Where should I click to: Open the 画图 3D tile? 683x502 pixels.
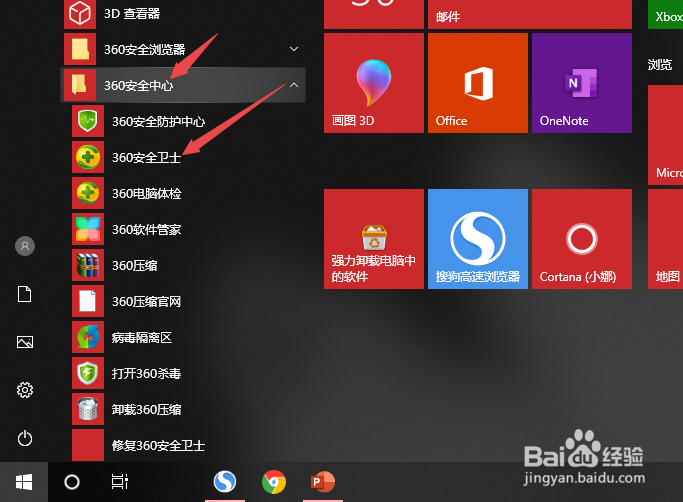[x=374, y=83]
